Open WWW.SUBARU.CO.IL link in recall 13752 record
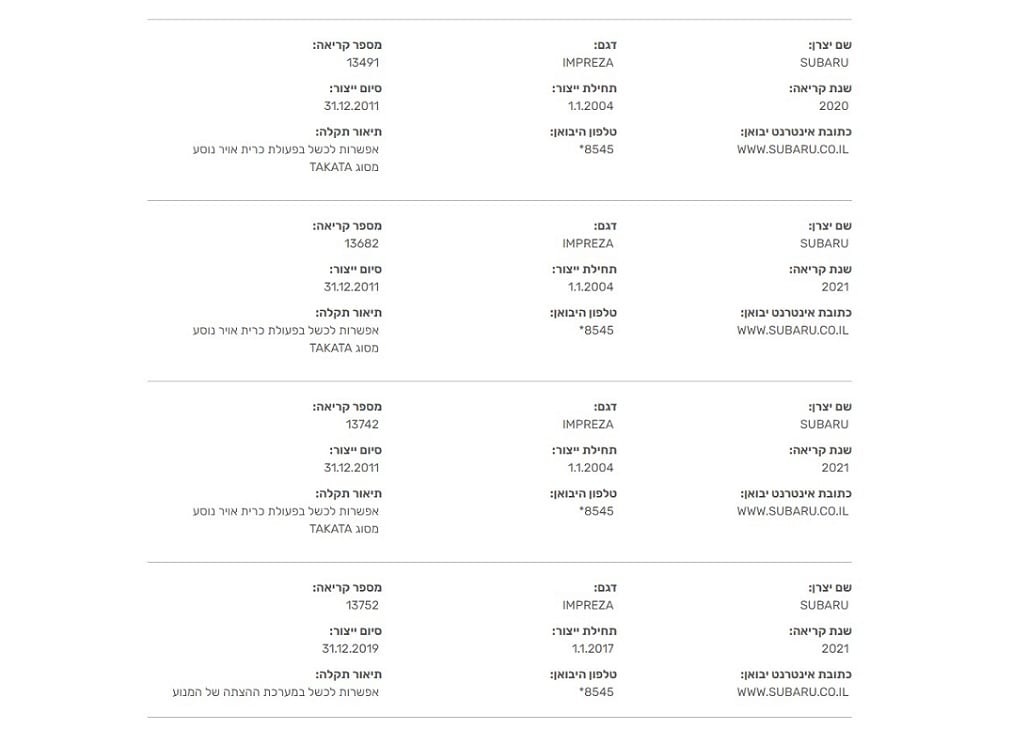This screenshot has width=1028, height=729. pos(792,692)
